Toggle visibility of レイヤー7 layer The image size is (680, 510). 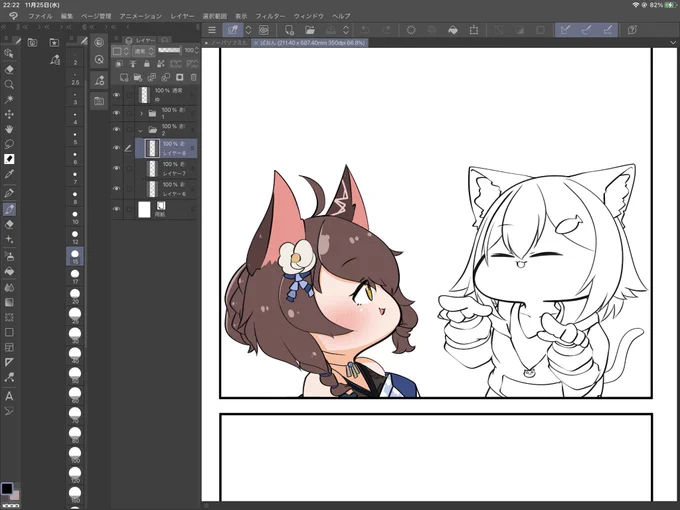point(116,168)
